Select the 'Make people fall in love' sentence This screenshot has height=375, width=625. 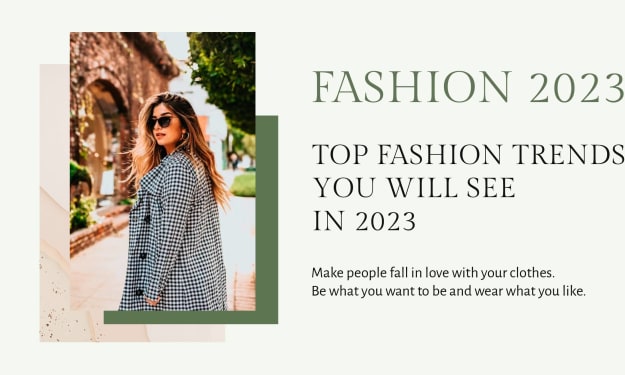(433, 273)
